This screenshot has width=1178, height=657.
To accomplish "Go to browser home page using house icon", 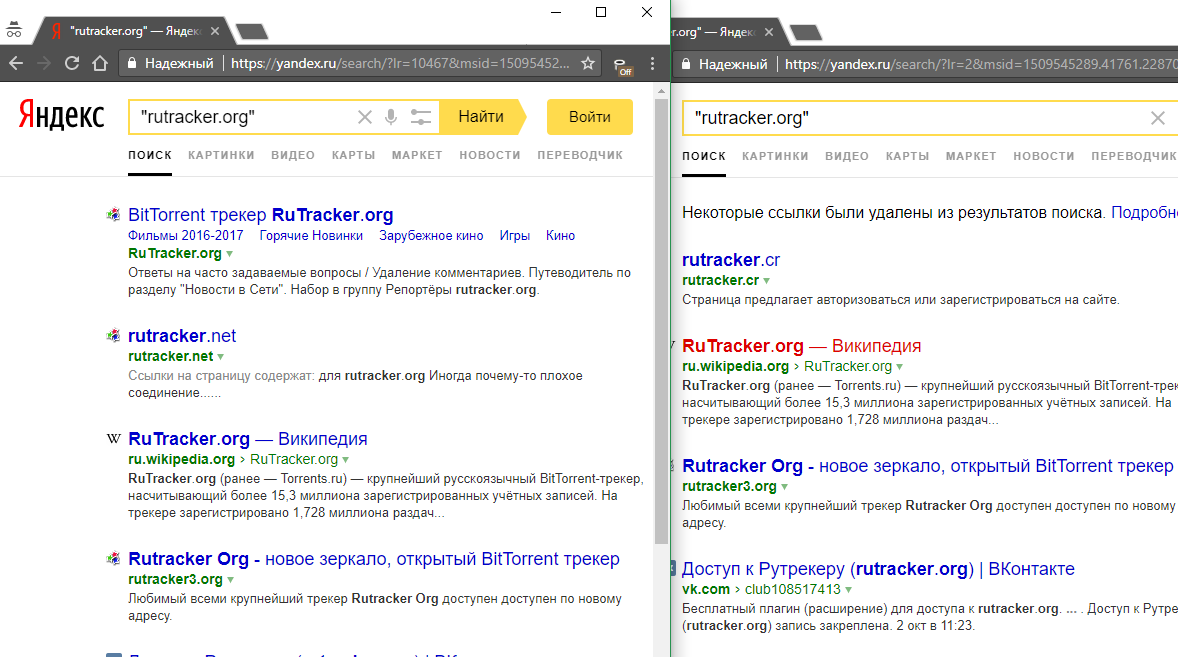I will pos(99,63).
